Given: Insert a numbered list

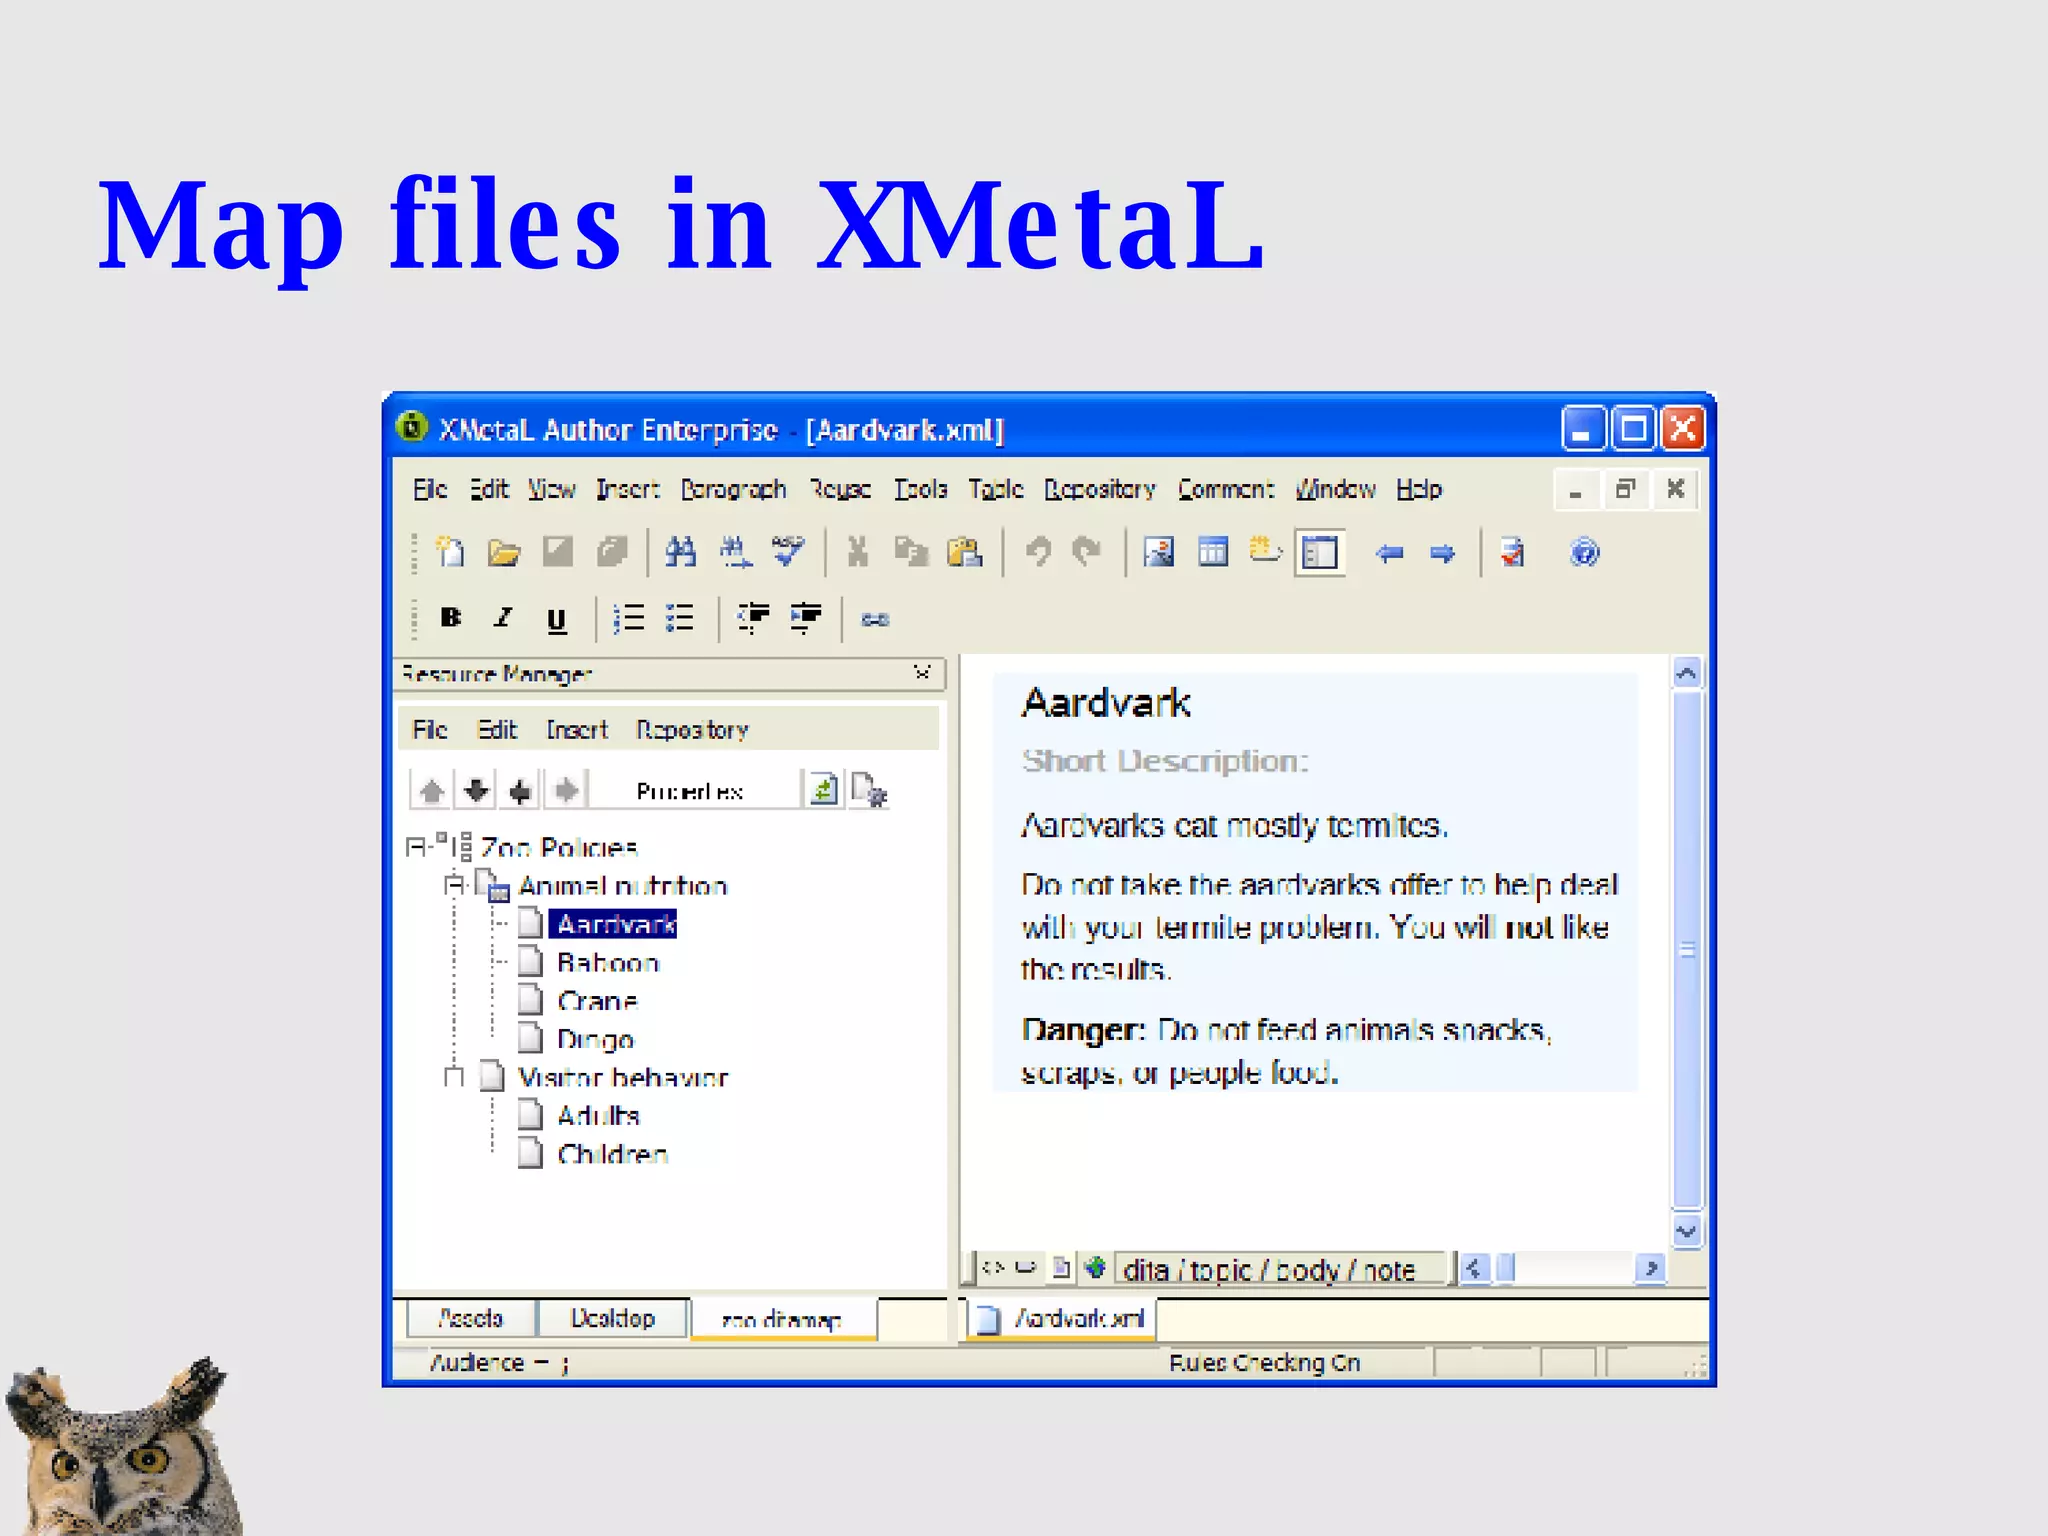Looking at the screenshot, I should pyautogui.click(x=628, y=618).
